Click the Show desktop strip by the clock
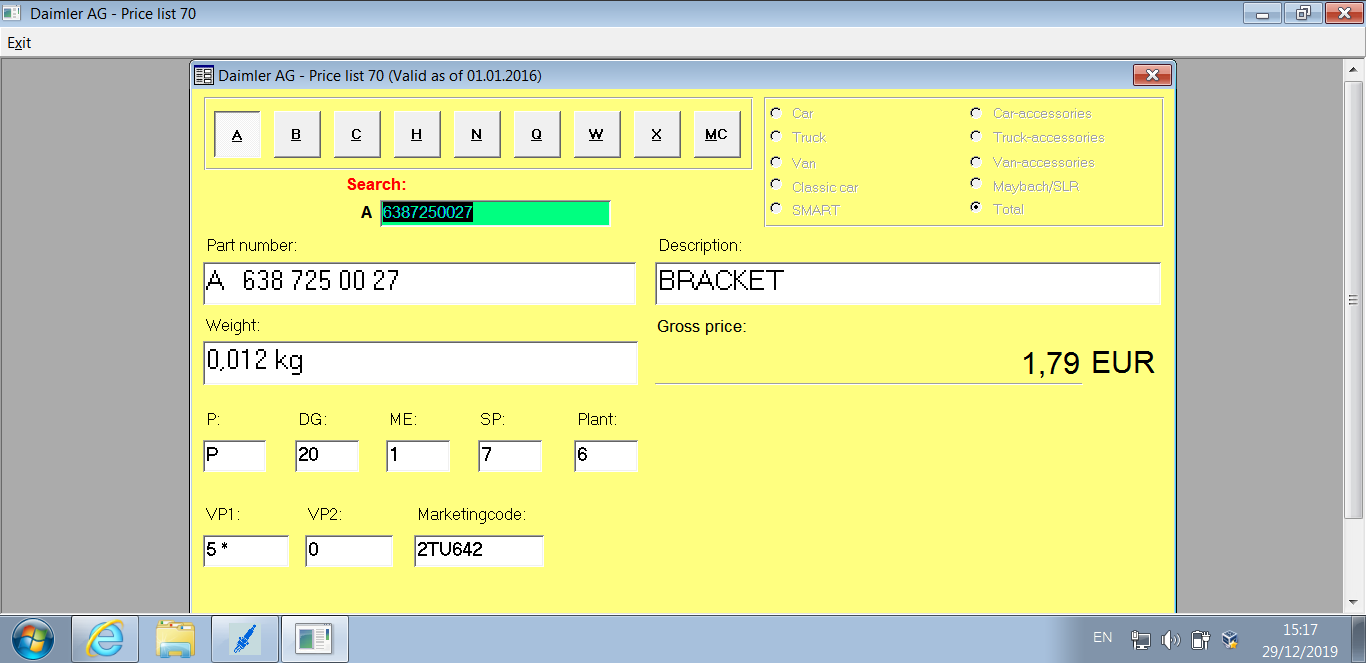Screen dimensions: 1366x663 tap(1359, 638)
